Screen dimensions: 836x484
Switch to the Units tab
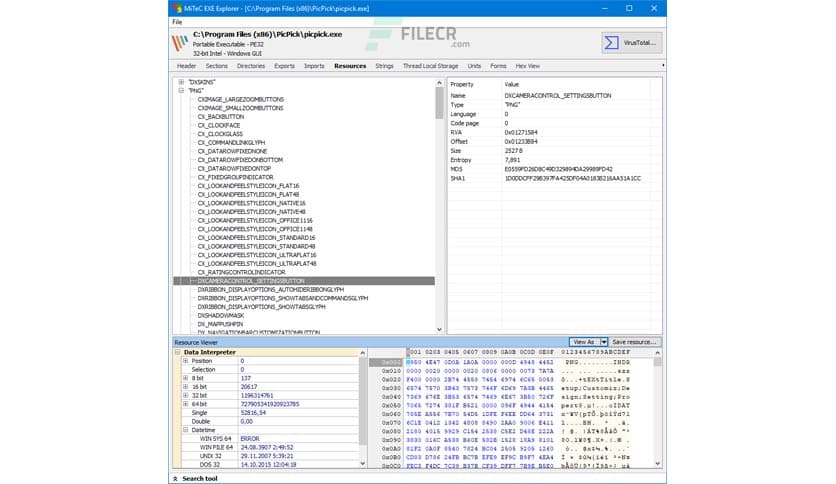pos(474,66)
